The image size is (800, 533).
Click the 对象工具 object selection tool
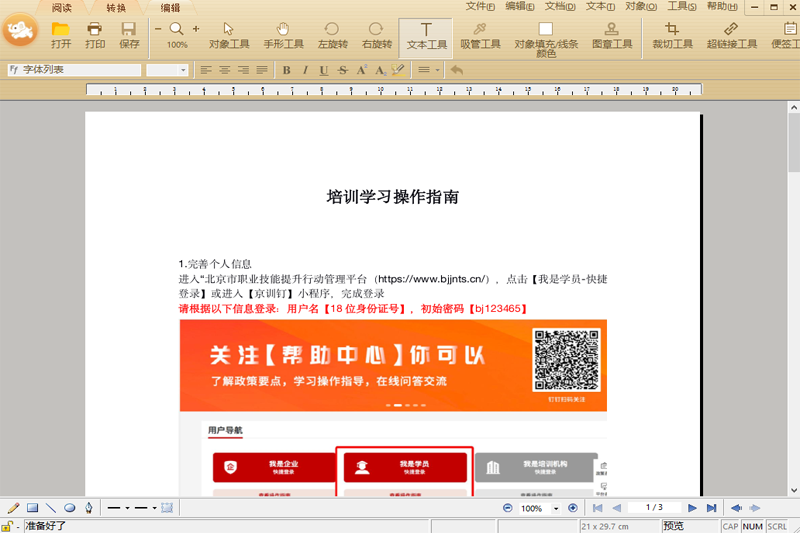229,36
